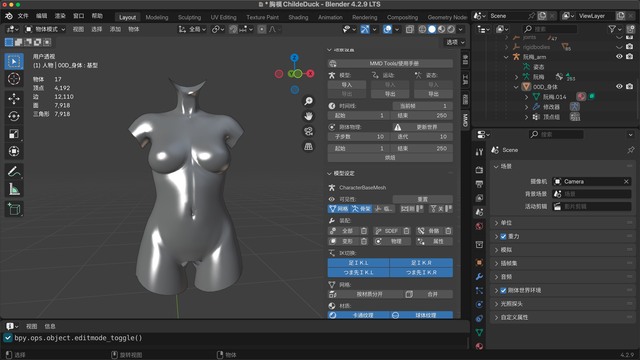Toggle the camera view icon
The height and width of the screenshot is (360, 640).
tap(309, 131)
